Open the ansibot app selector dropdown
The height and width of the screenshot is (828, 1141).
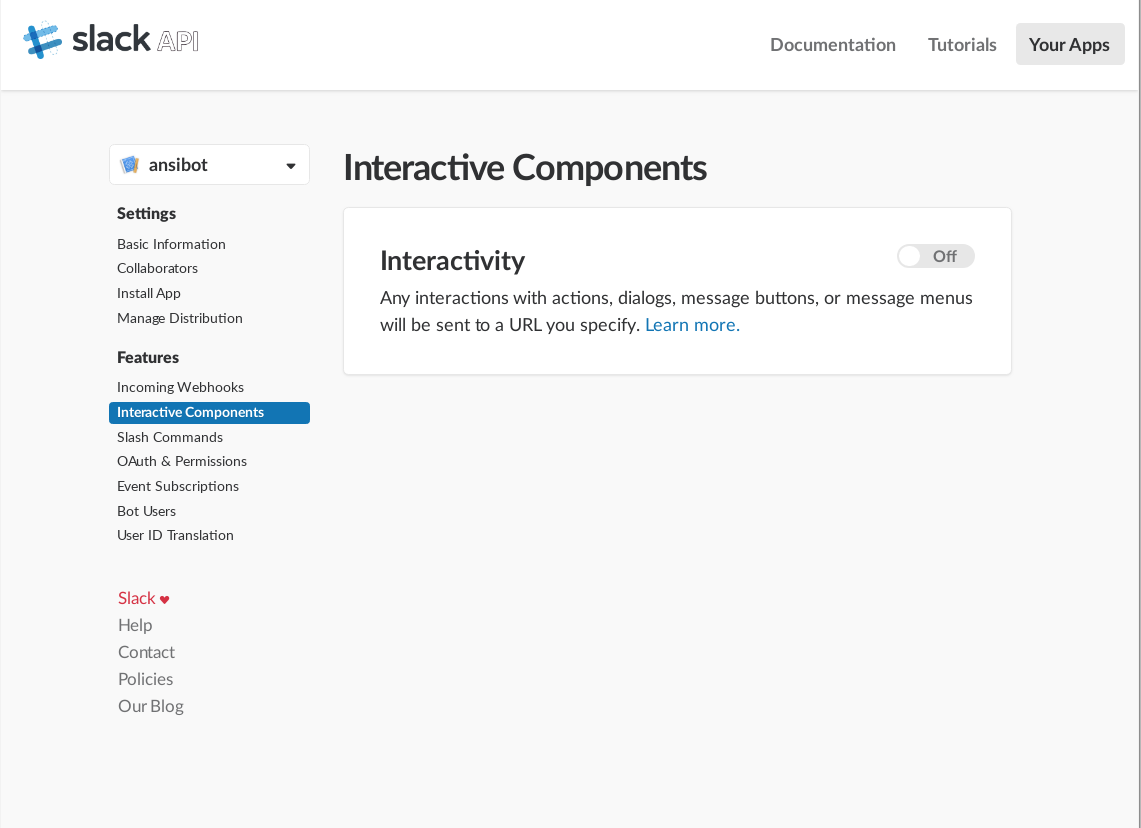tap(290, 166)
